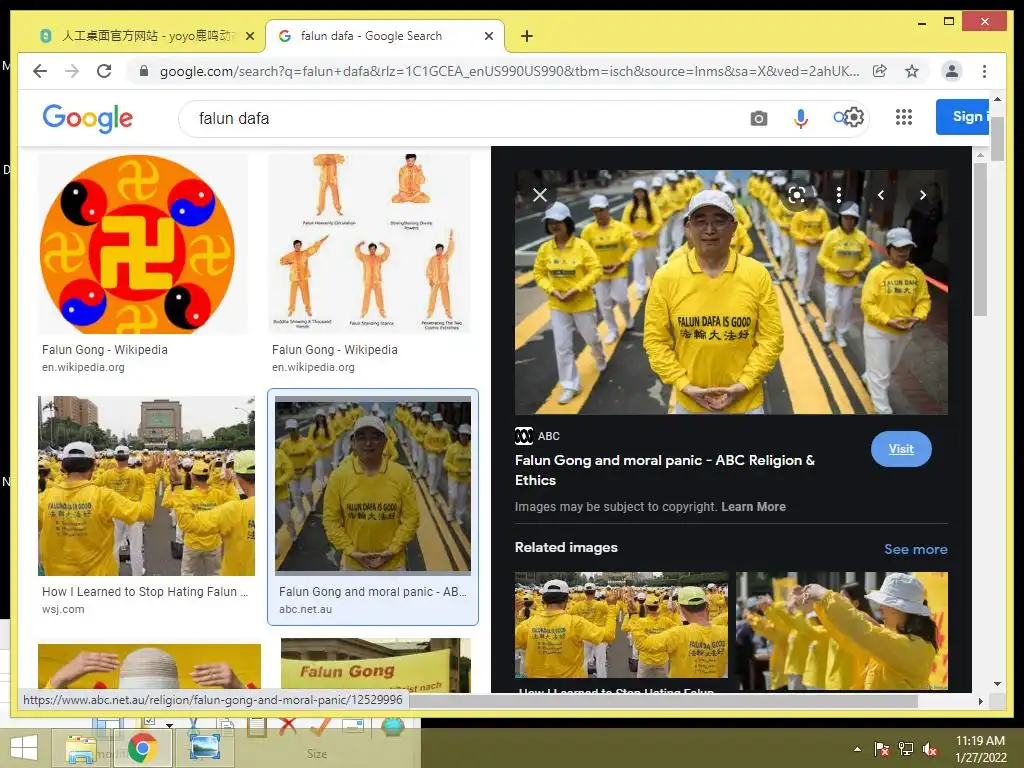Close the image preview panel

pos(540,195)
